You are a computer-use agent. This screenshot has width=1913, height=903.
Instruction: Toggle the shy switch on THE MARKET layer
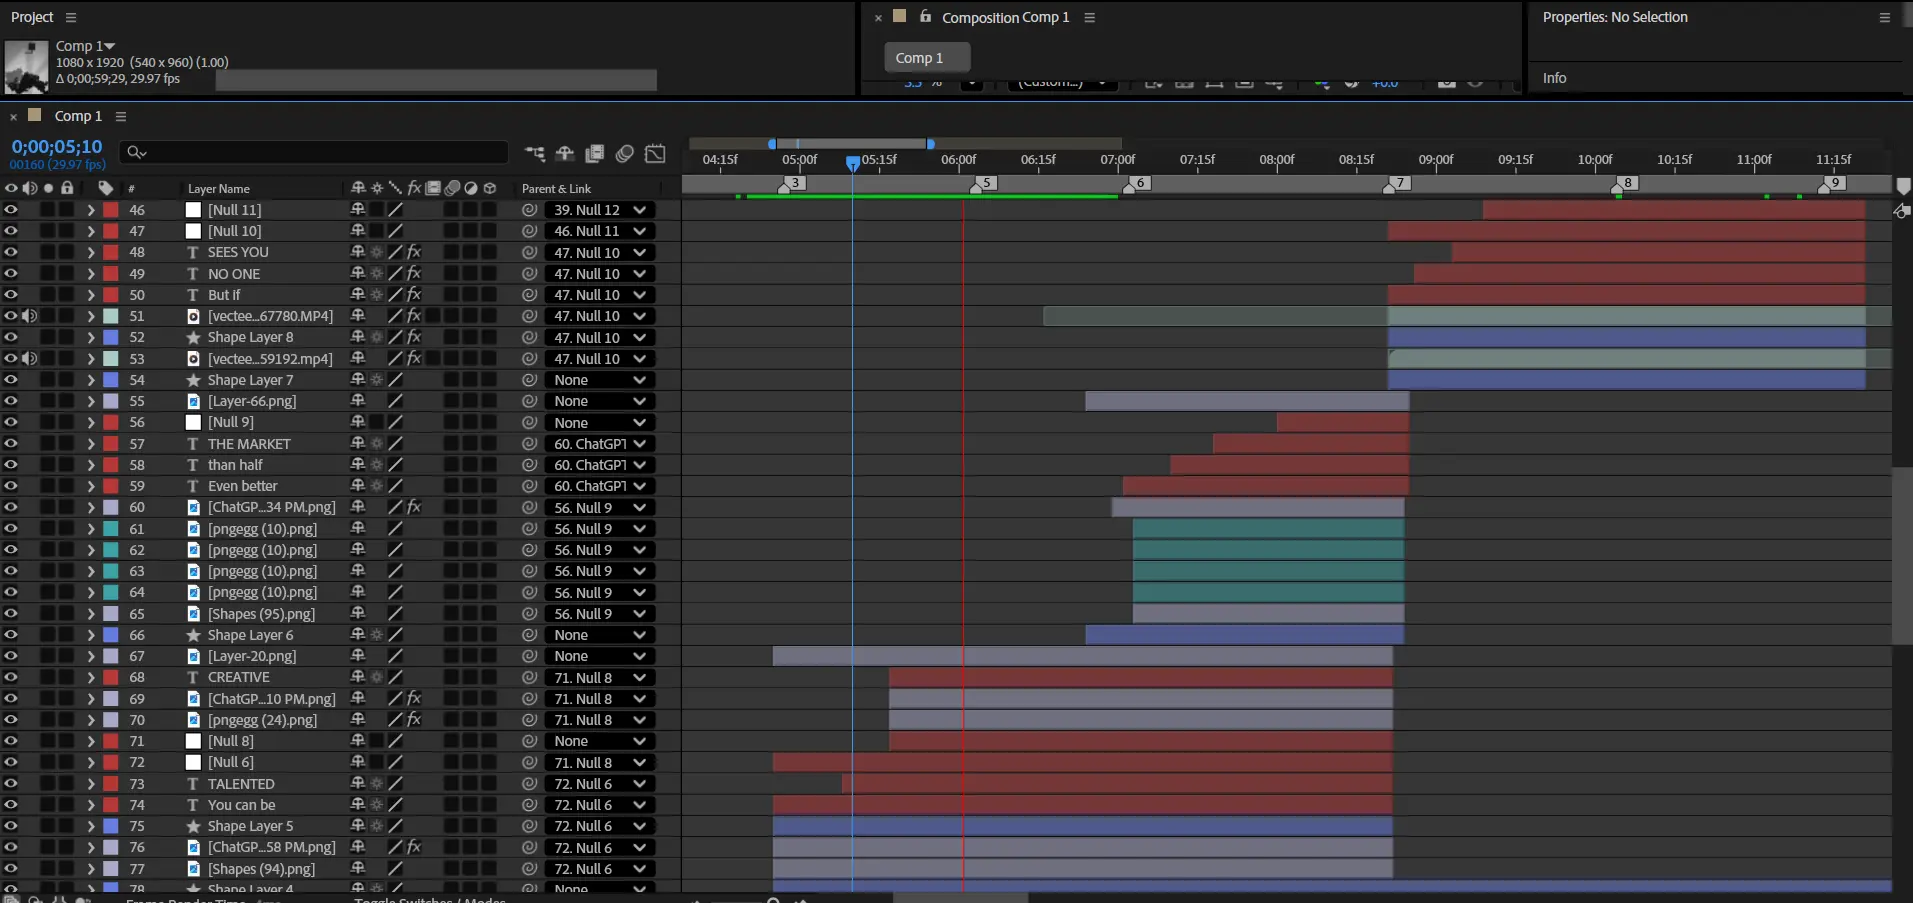point(357,444)
